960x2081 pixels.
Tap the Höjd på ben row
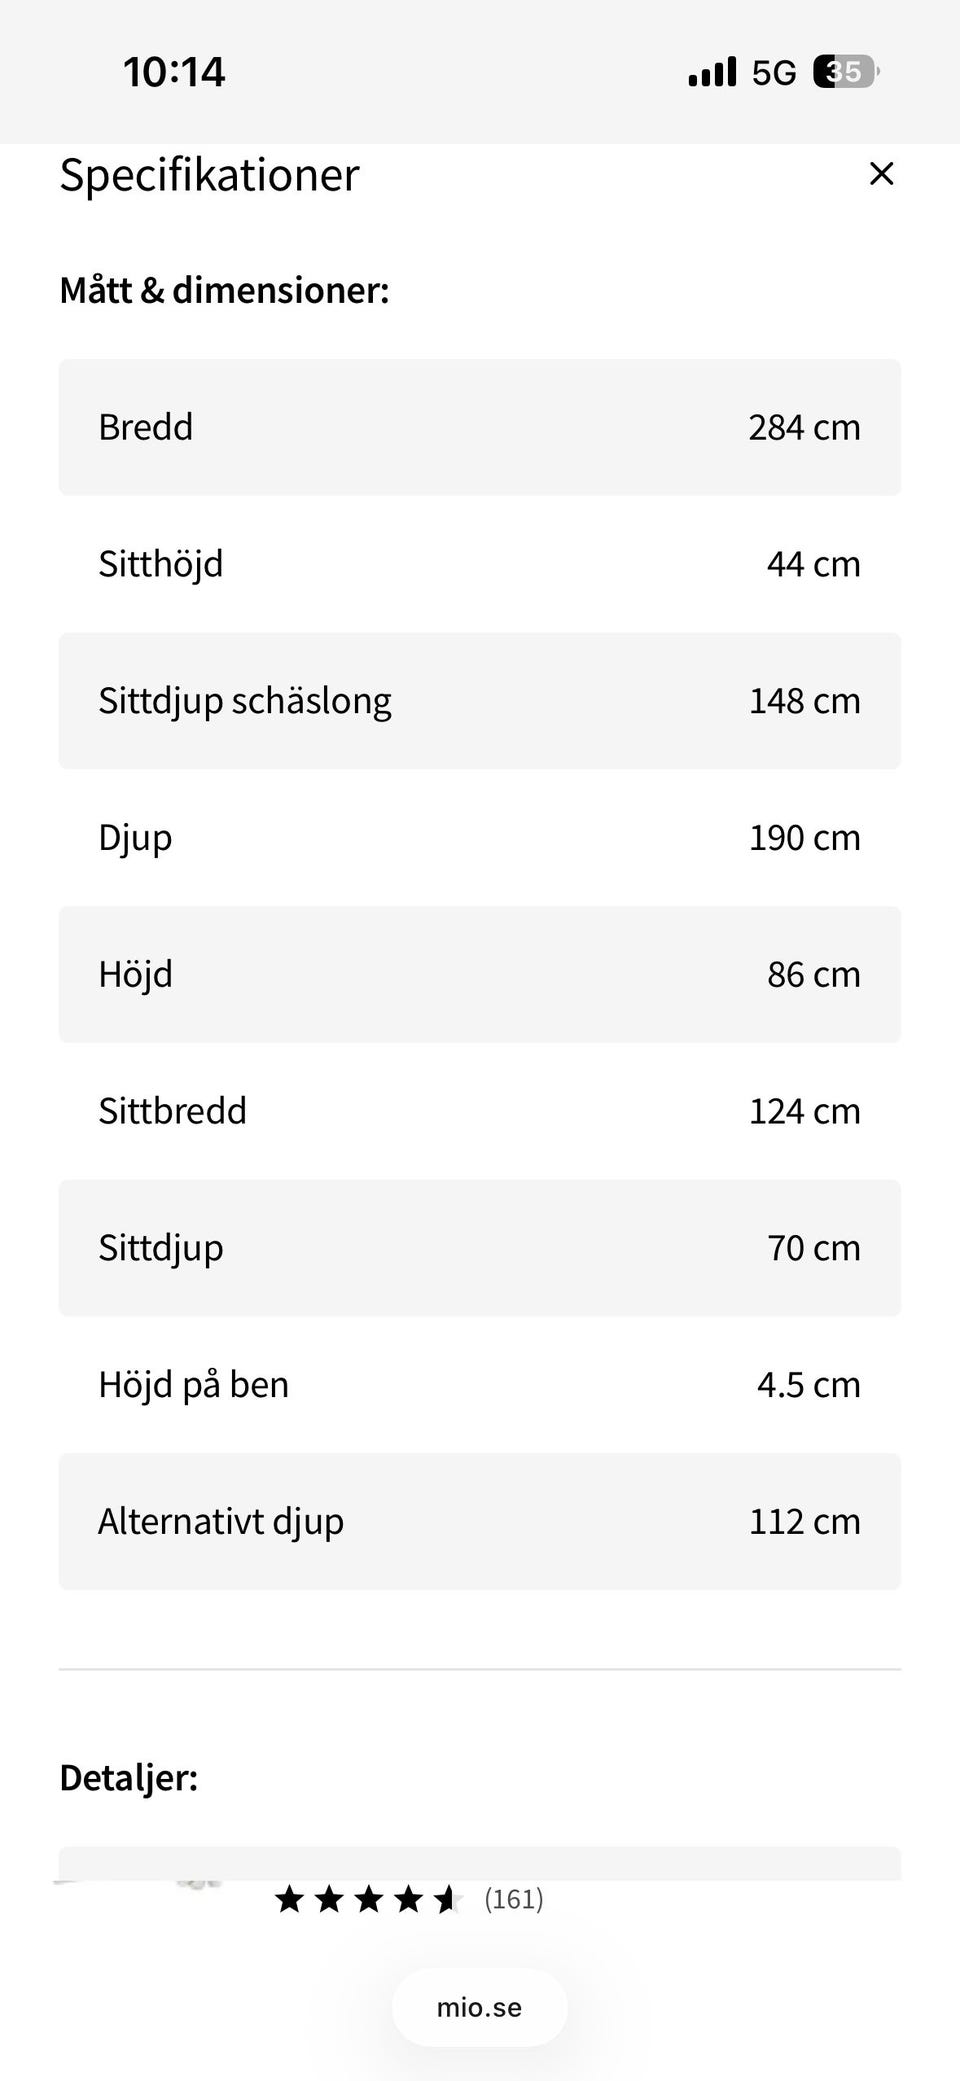point(480,1385)
